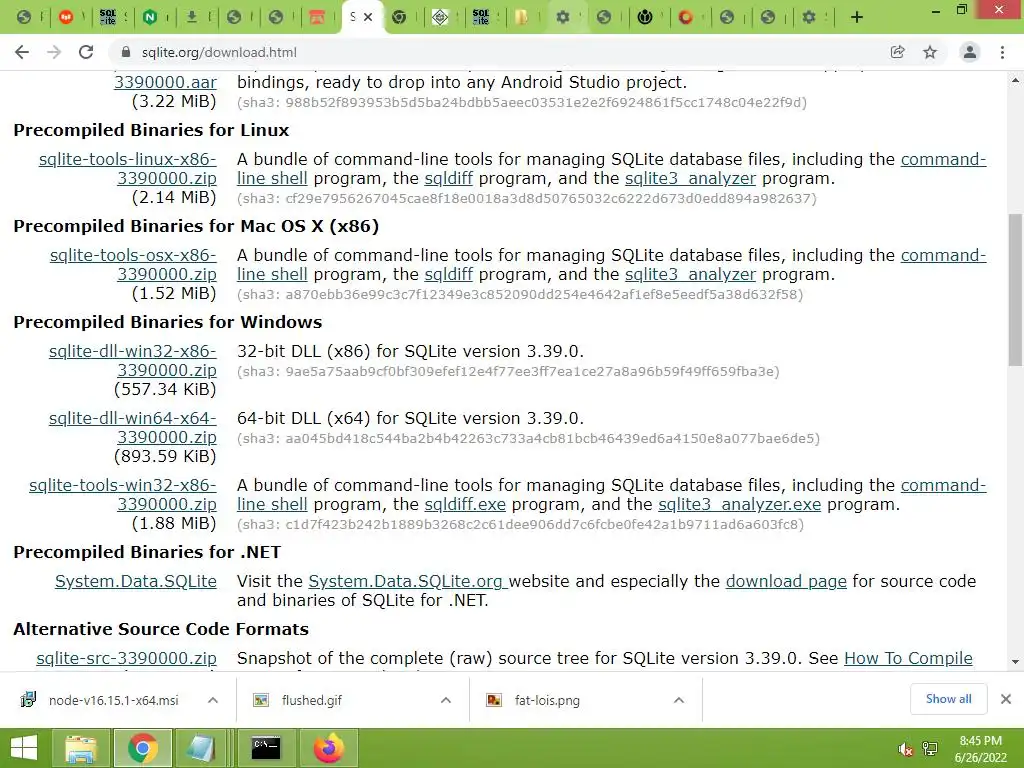The width and height of the screenshot is (1024, 768).
Task: Go back to the previous page
Action: [22, 52]
